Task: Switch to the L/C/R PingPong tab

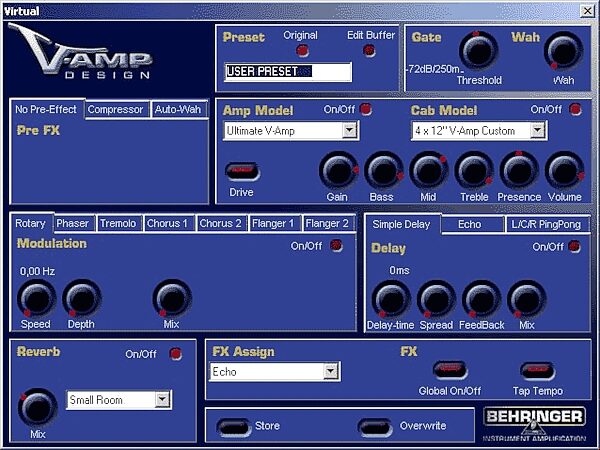Action: [x=547, y=224]
